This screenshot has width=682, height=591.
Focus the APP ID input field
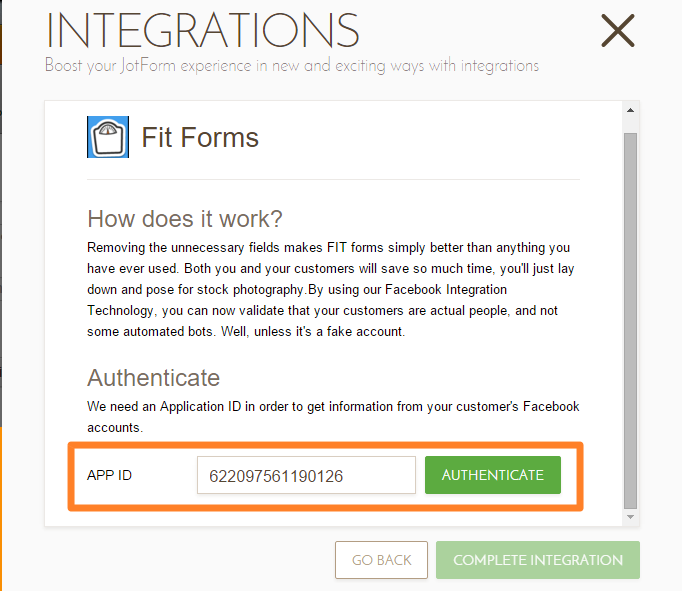(305, 476)
